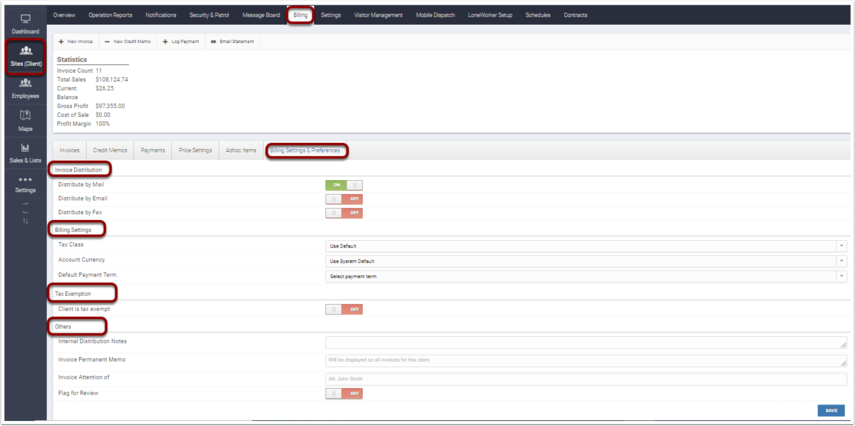Enable Distribute by Email switch

tap(344, 199)
